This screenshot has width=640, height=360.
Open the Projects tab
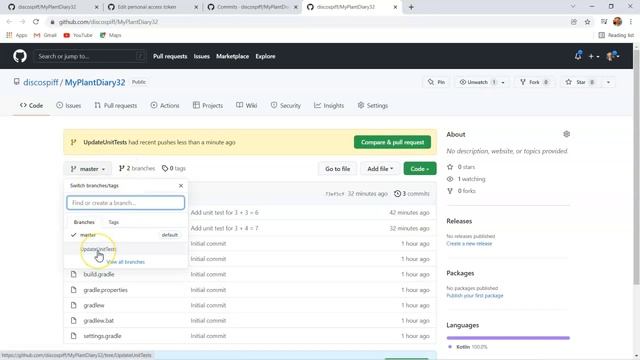coord(208,105)
